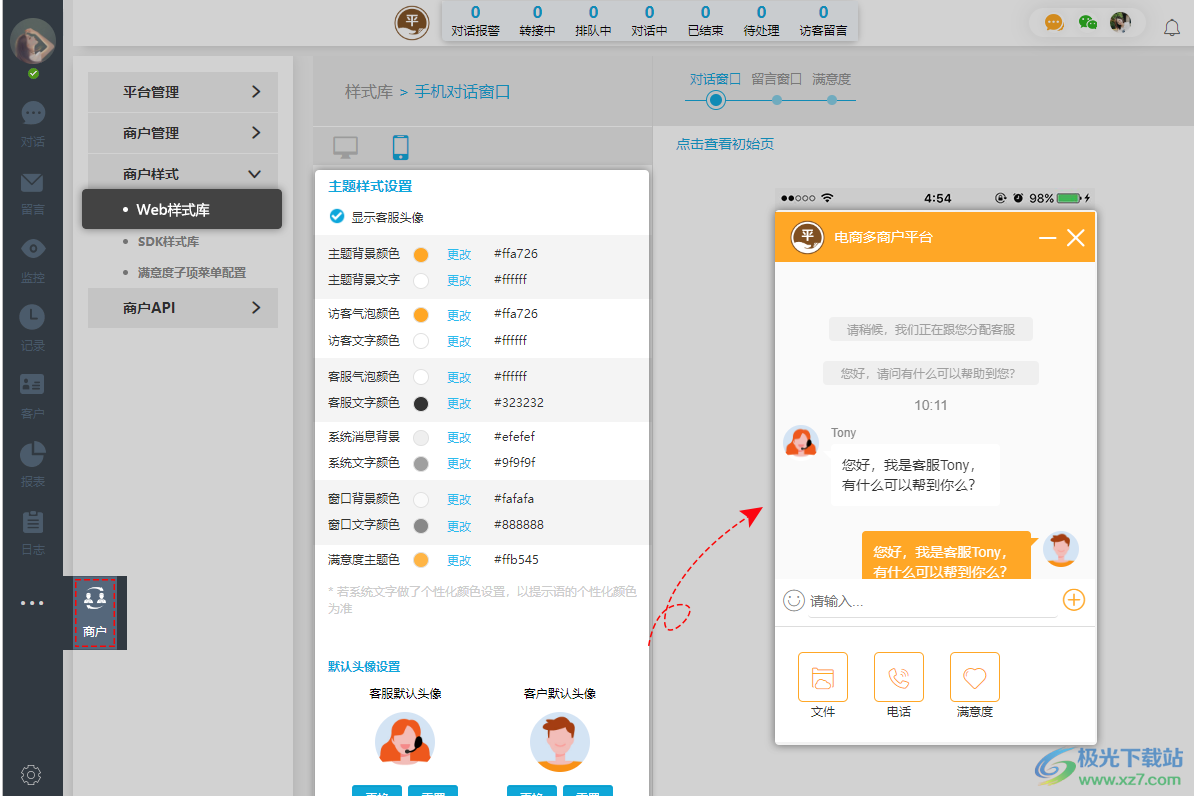The width and height of the screenshot is (1194, 796).
Task: Select the mobile phone preview toggle
Action: (x=400, y=145)
